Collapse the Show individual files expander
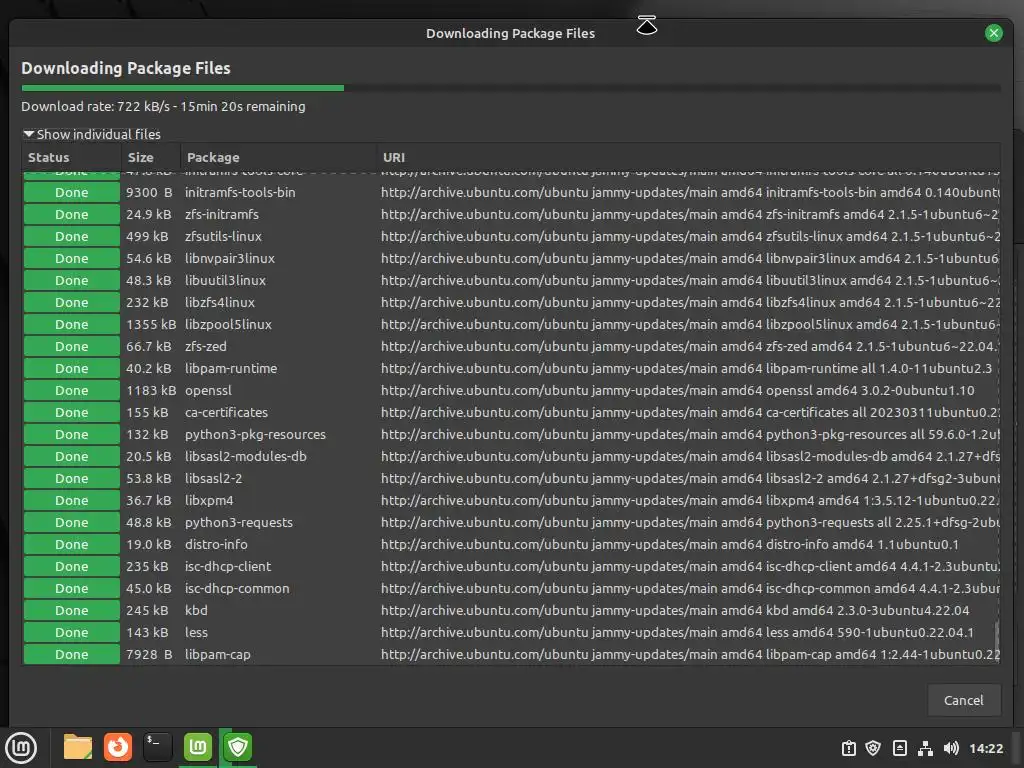 [92, 134]
